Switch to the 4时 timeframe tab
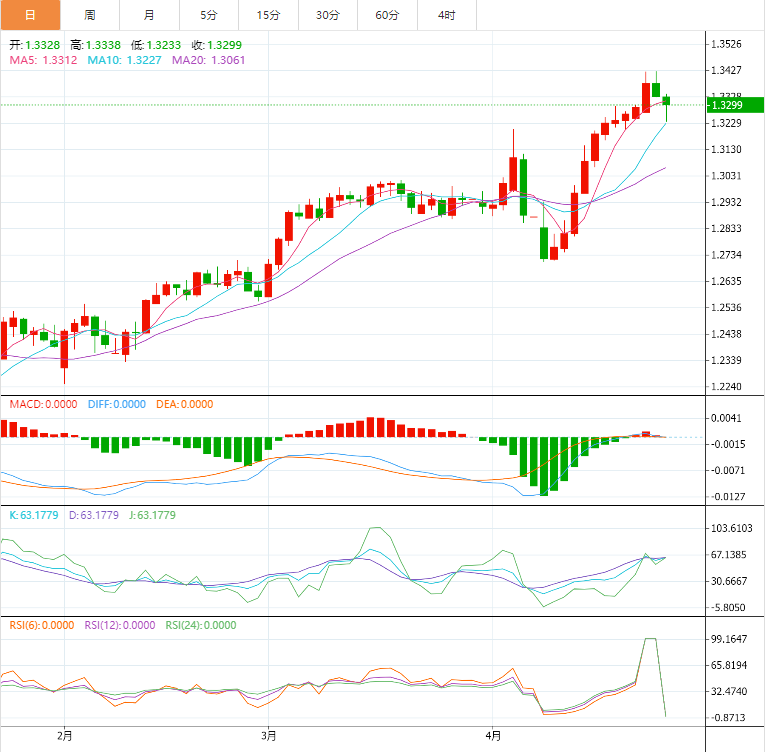The height and width of the screenshot is (752, 767). coord(447,15)
